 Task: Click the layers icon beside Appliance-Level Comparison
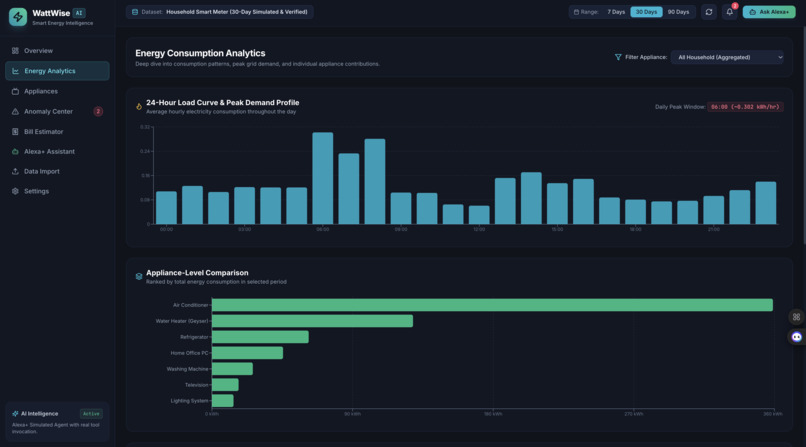click(x=139, y=276)
